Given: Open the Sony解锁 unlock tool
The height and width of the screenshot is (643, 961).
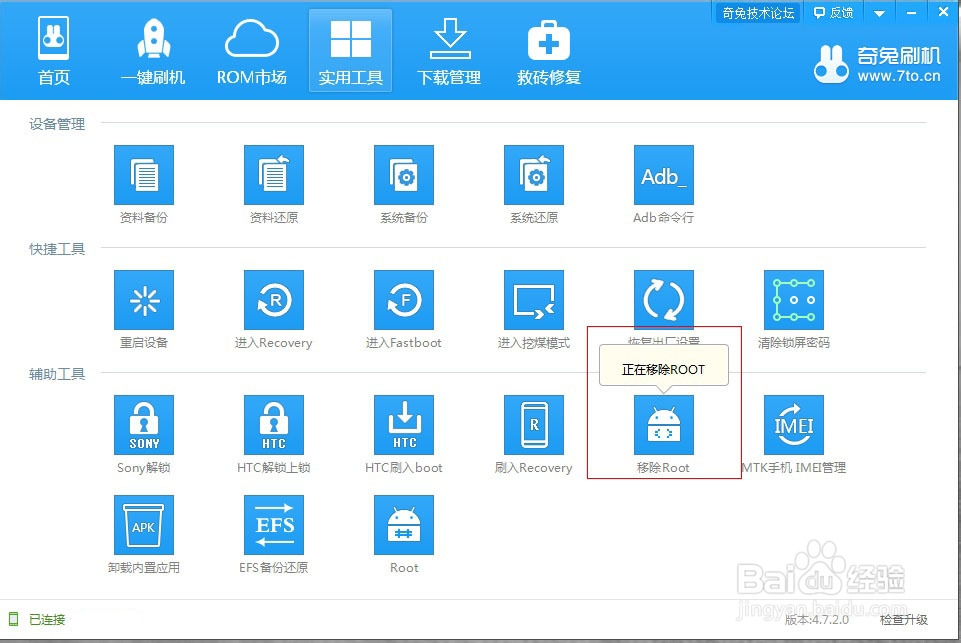Looking at the screenshot, I should click(x=144, y=424).
